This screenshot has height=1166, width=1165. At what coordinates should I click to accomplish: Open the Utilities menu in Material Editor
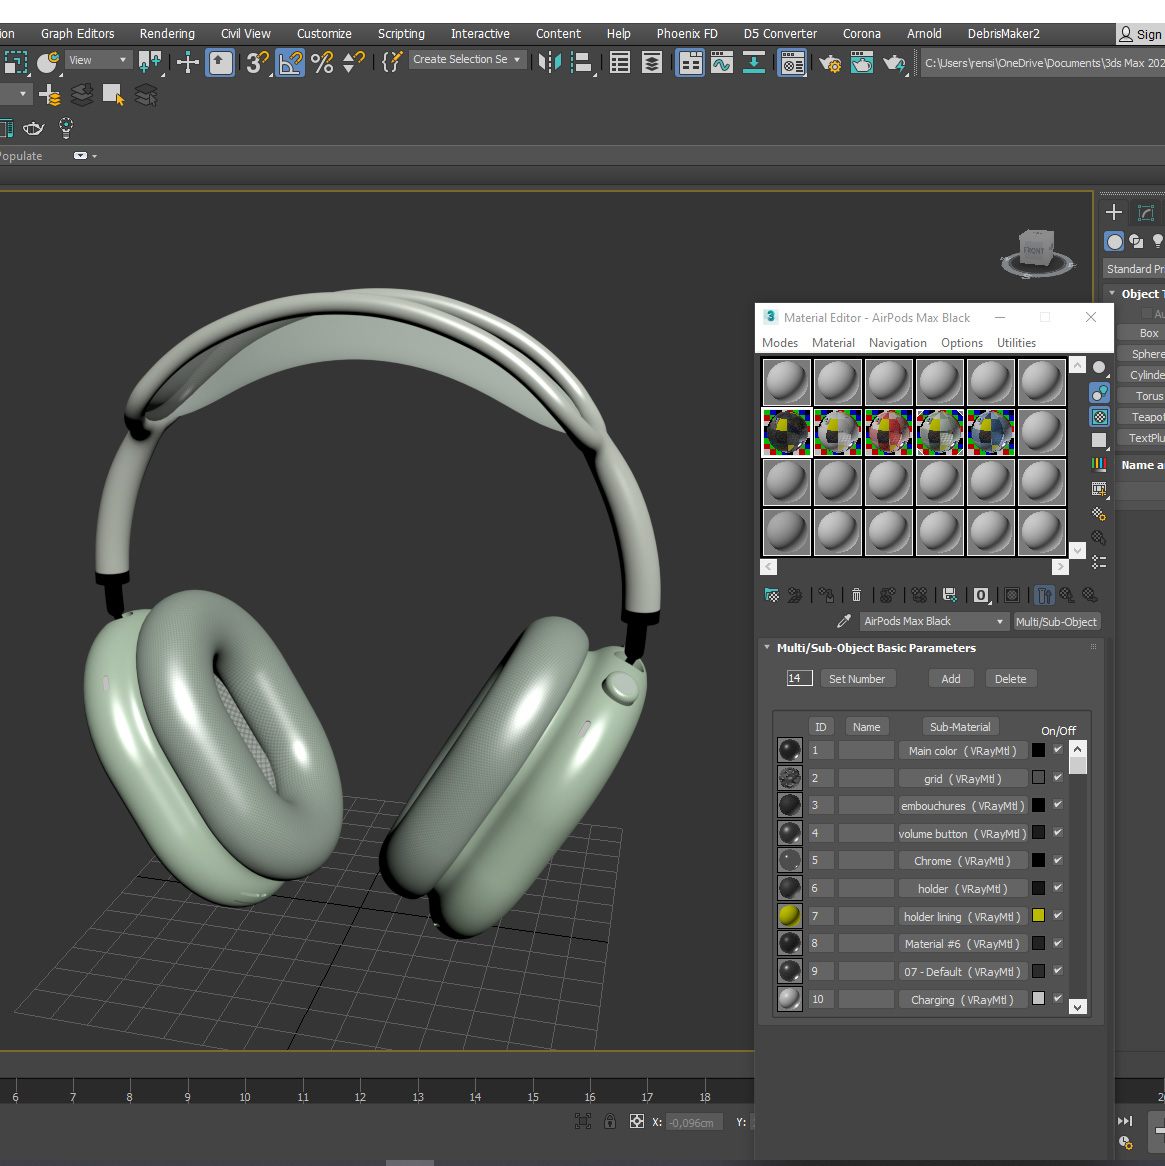point(1016,343)
